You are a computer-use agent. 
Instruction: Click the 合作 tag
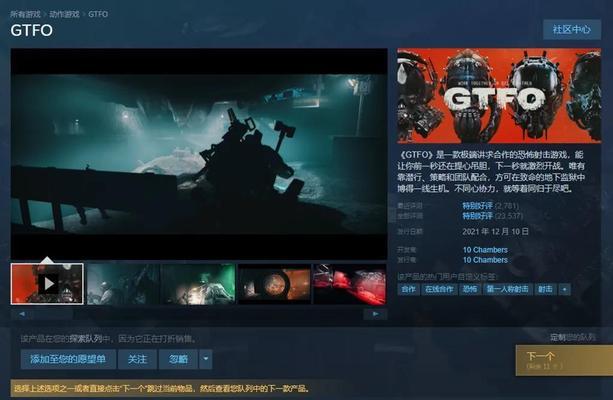pos(409,289)
